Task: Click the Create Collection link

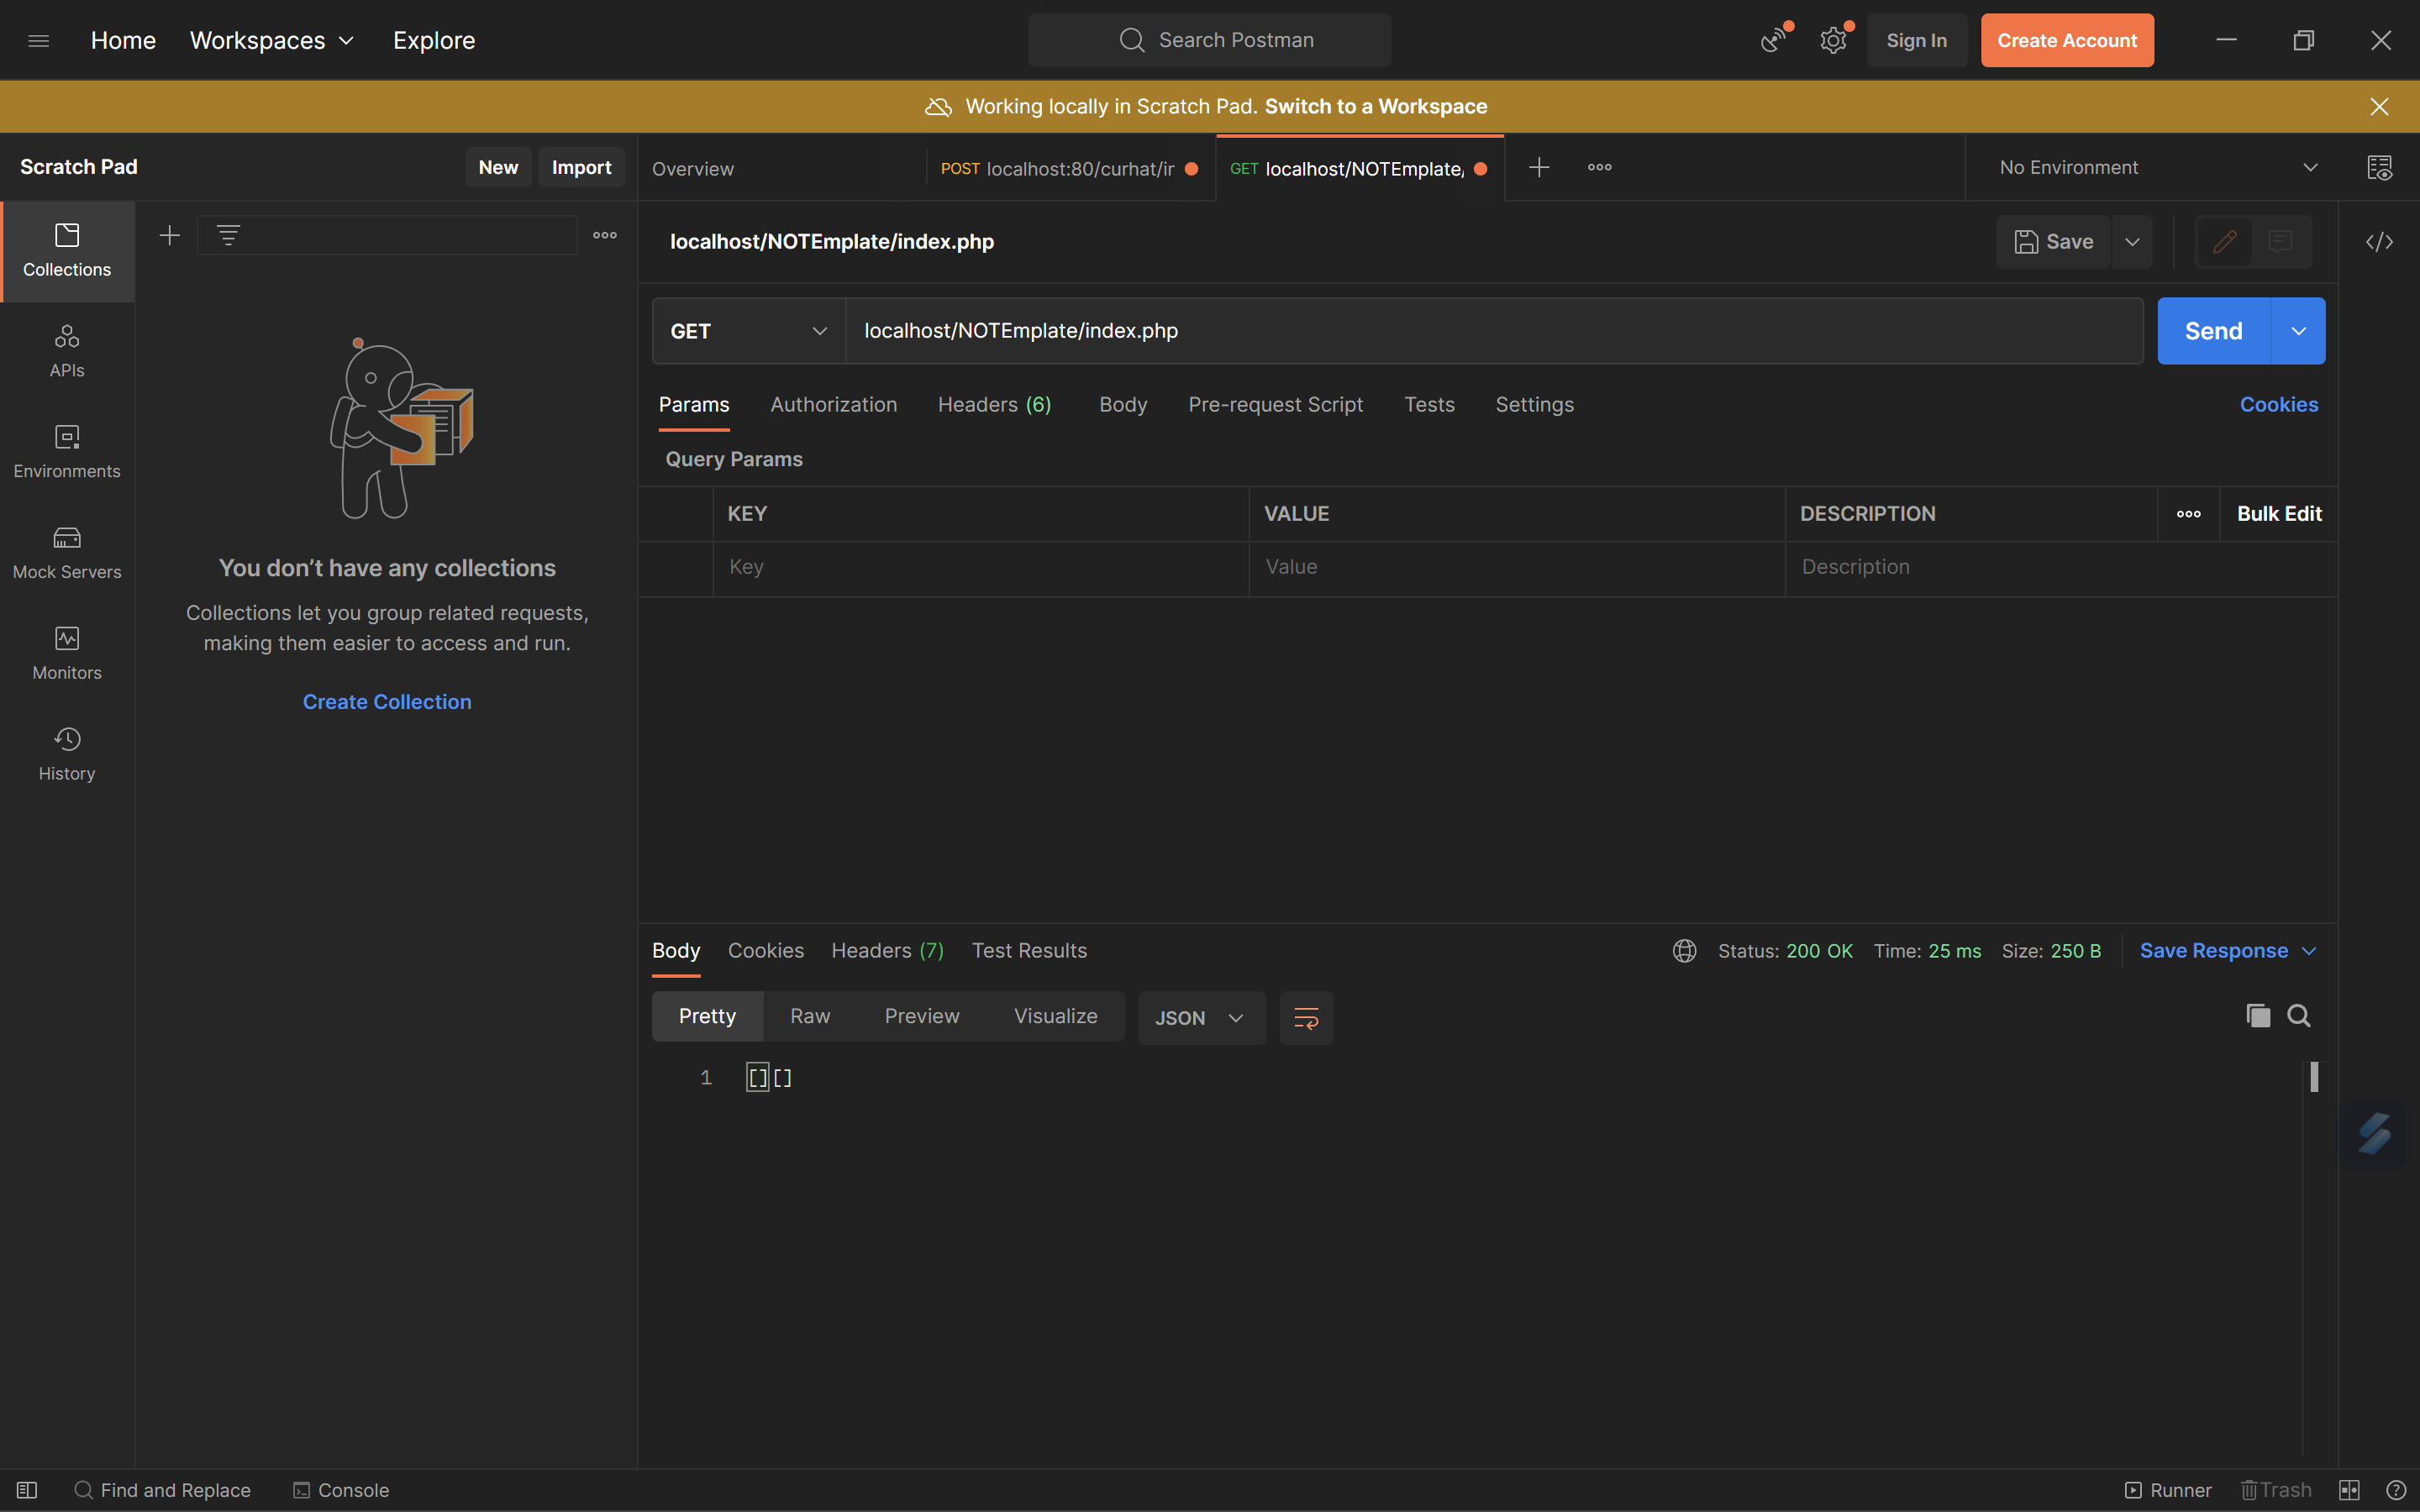Action: [387, 702]
